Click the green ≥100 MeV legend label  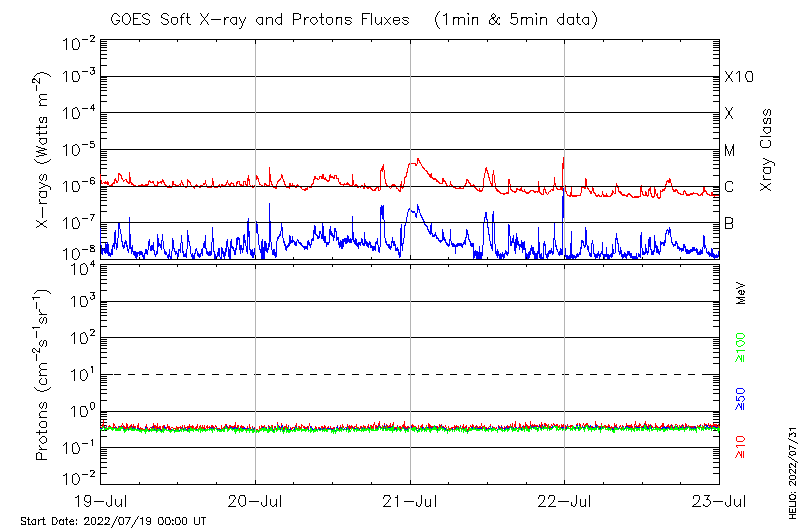pos(741,348)
